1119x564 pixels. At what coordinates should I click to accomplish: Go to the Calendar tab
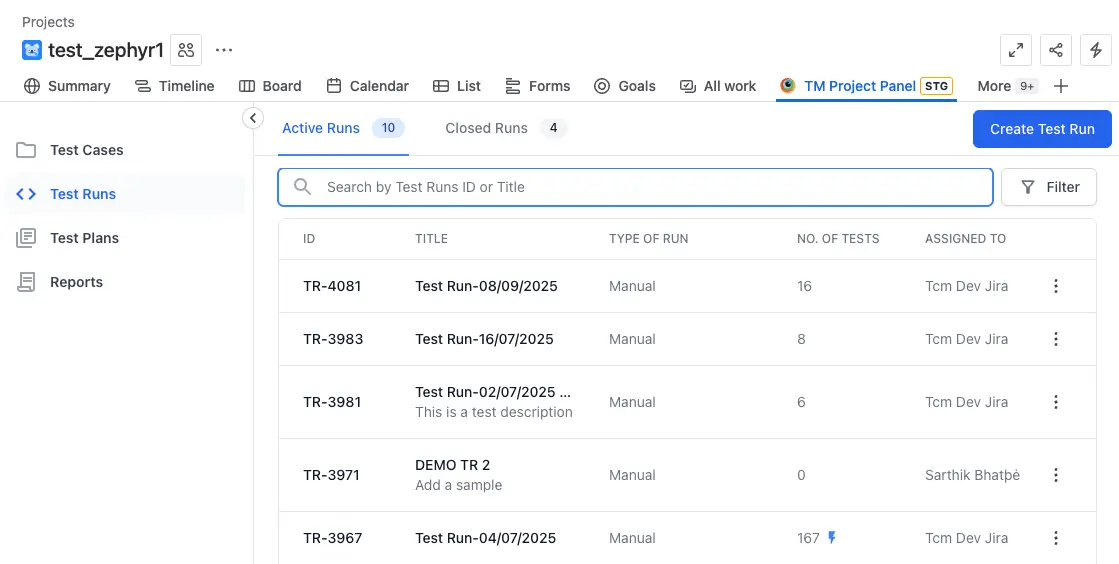tap(368, 86)
